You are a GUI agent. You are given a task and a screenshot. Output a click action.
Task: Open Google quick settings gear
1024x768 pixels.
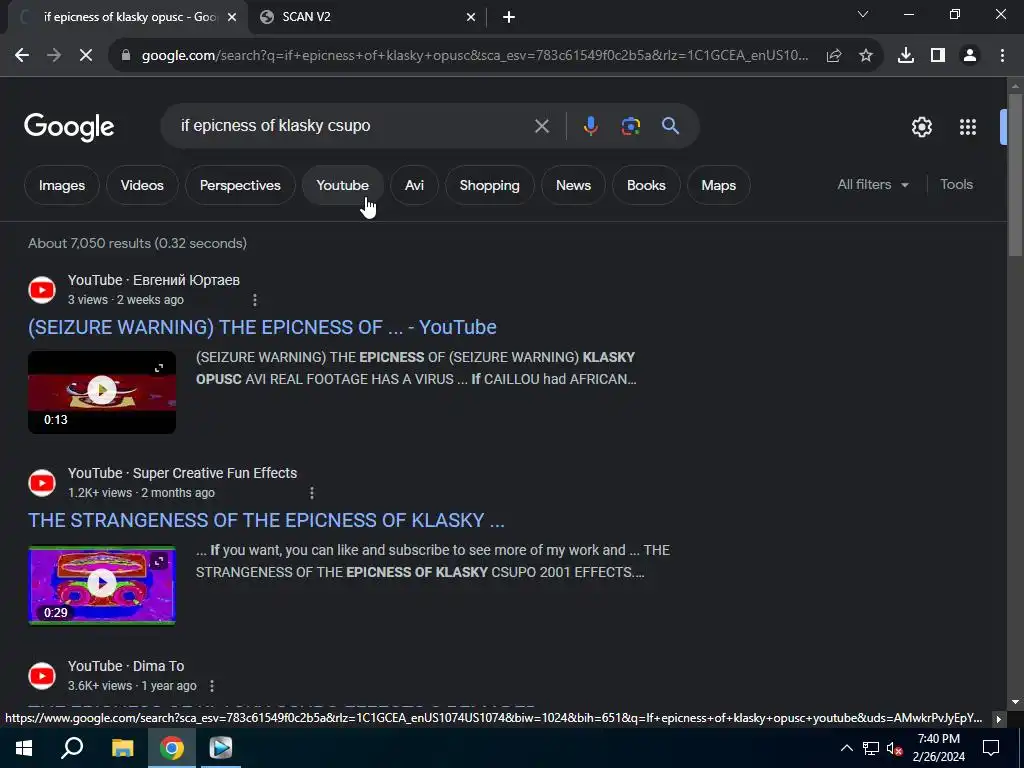point(921,127)
